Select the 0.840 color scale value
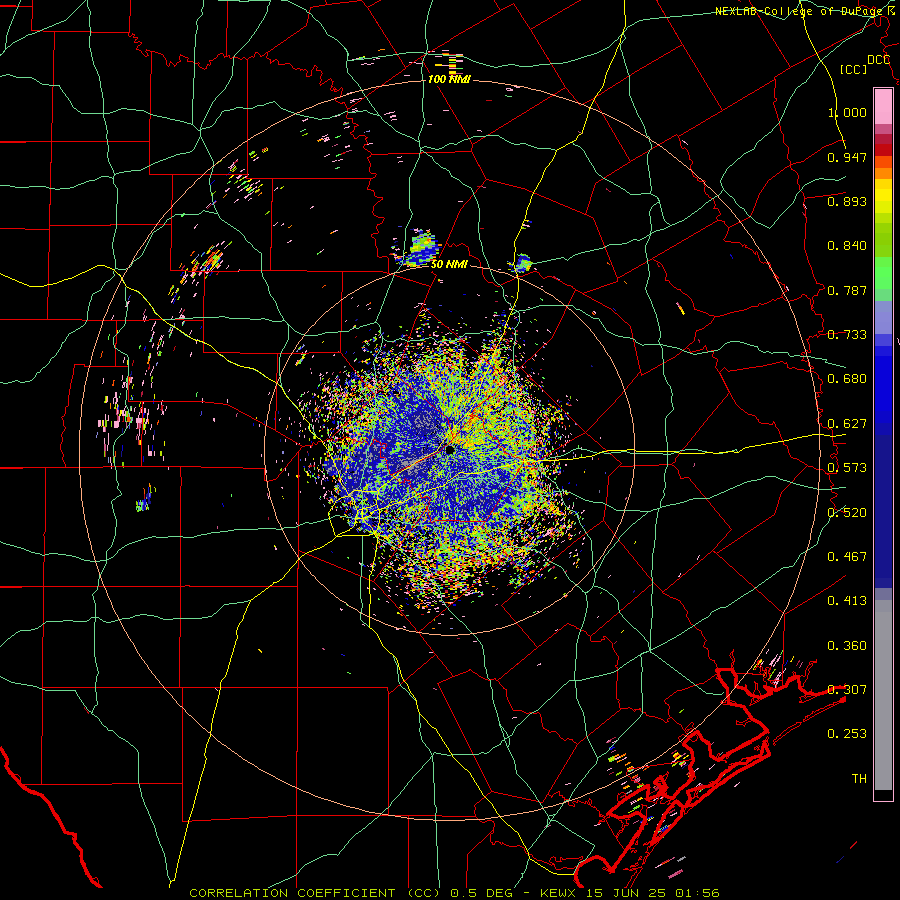This screenshot has height=900, width=900. pyautogui.click(x=847, y=246)
